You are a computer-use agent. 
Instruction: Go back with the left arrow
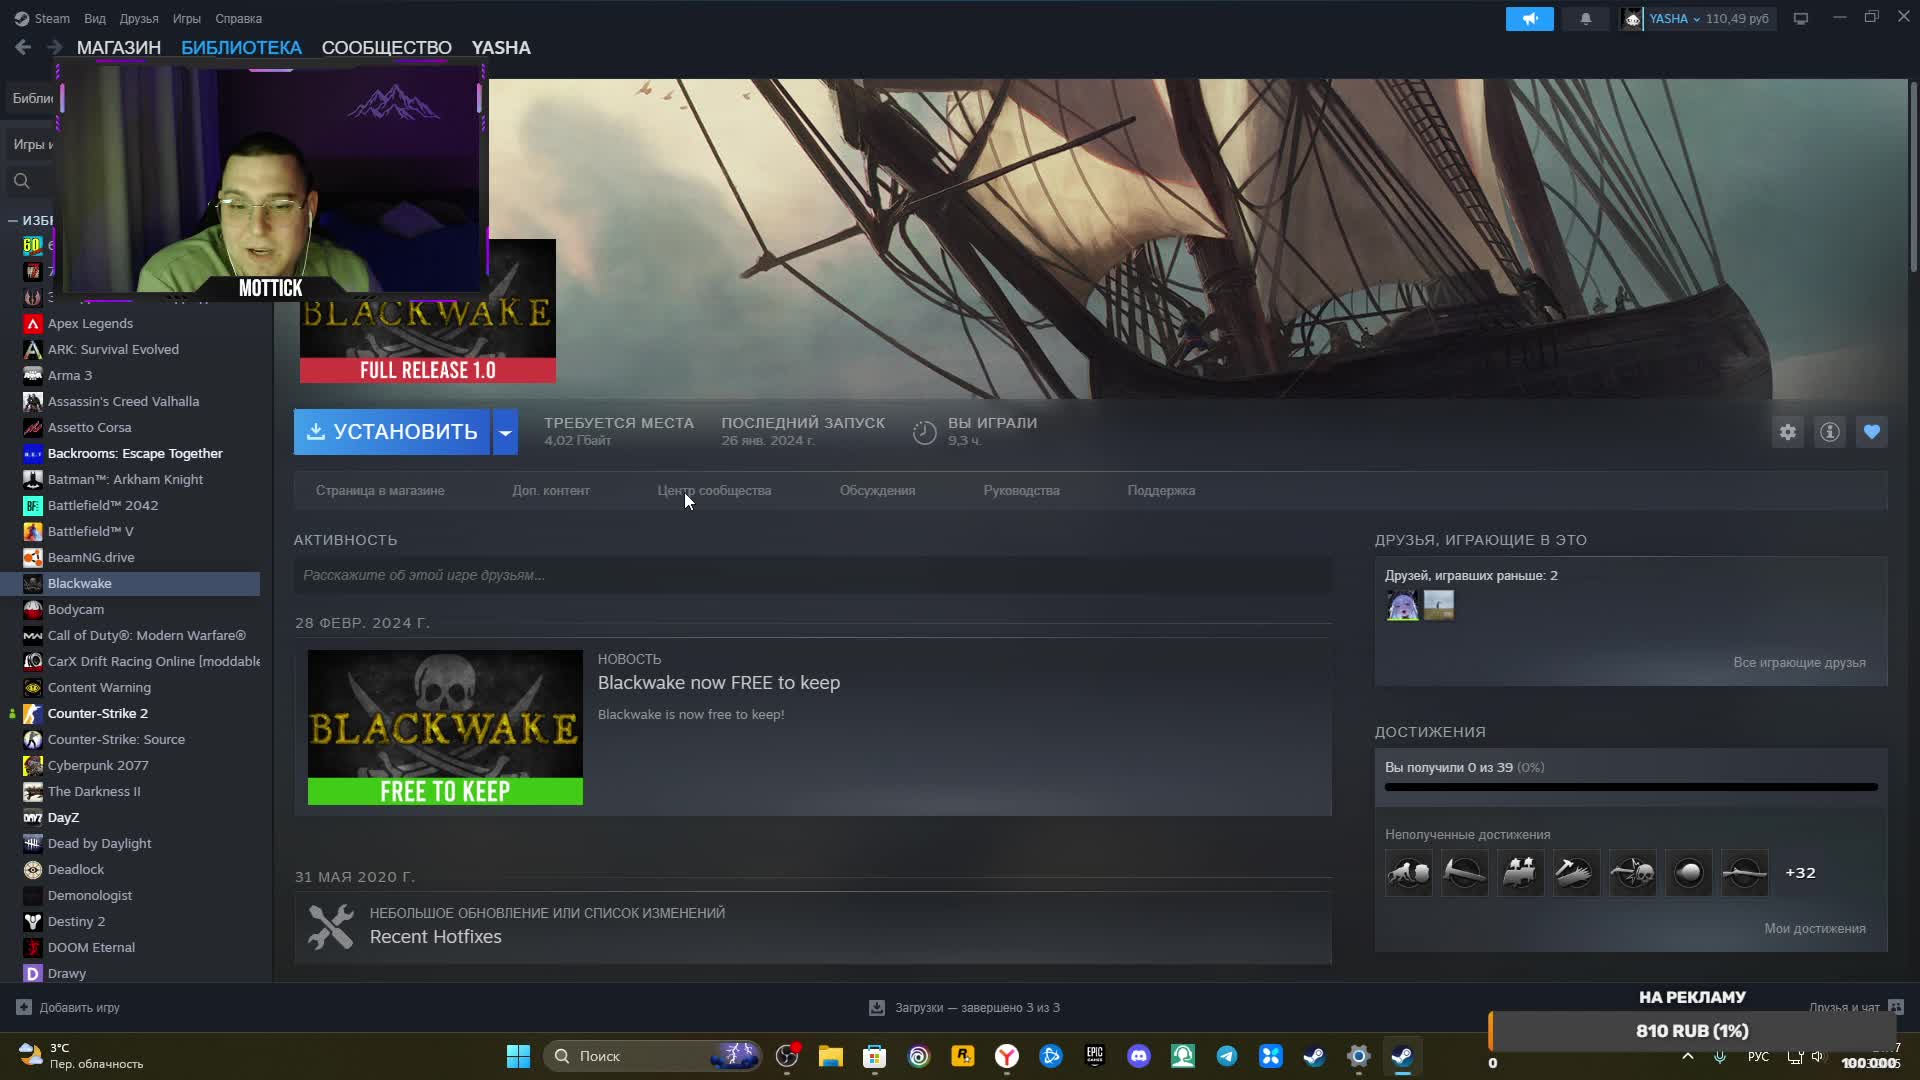point(23,47)
